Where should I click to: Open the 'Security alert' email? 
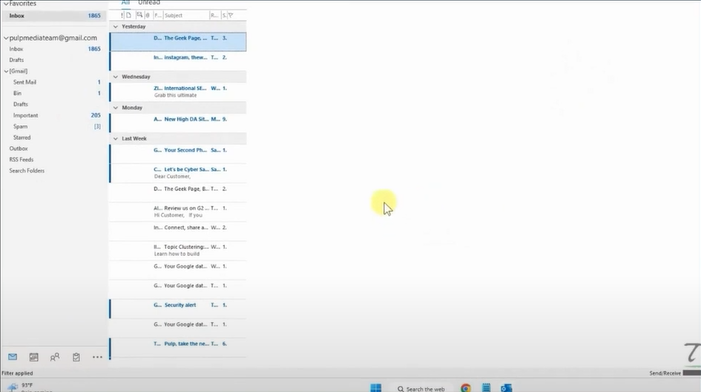(178, 308)
